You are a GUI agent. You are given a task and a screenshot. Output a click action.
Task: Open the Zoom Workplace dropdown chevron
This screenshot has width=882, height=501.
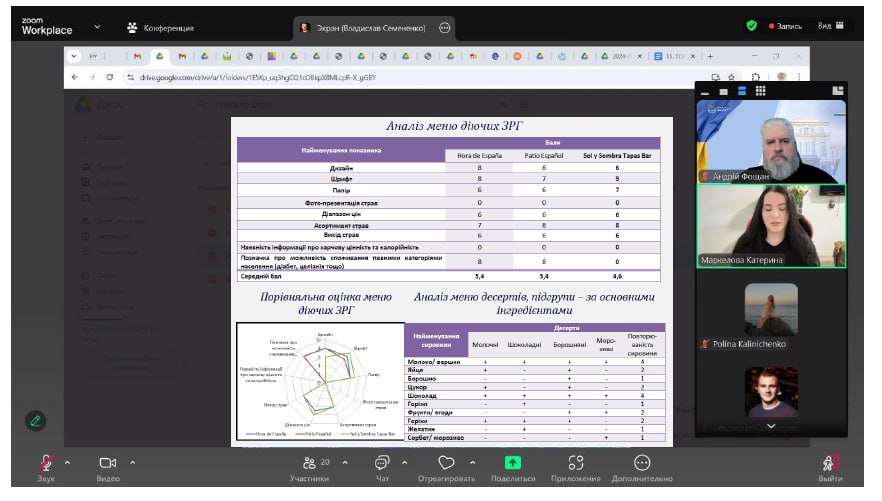97,26
